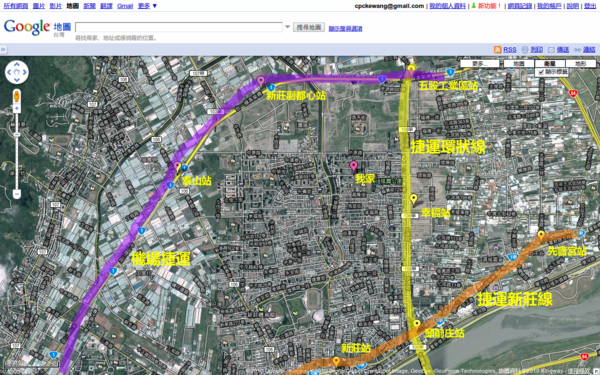Open the 顯示搜尋選項 search options link
Viewport: 600px width, 375px height.
(x=345, y=29)
